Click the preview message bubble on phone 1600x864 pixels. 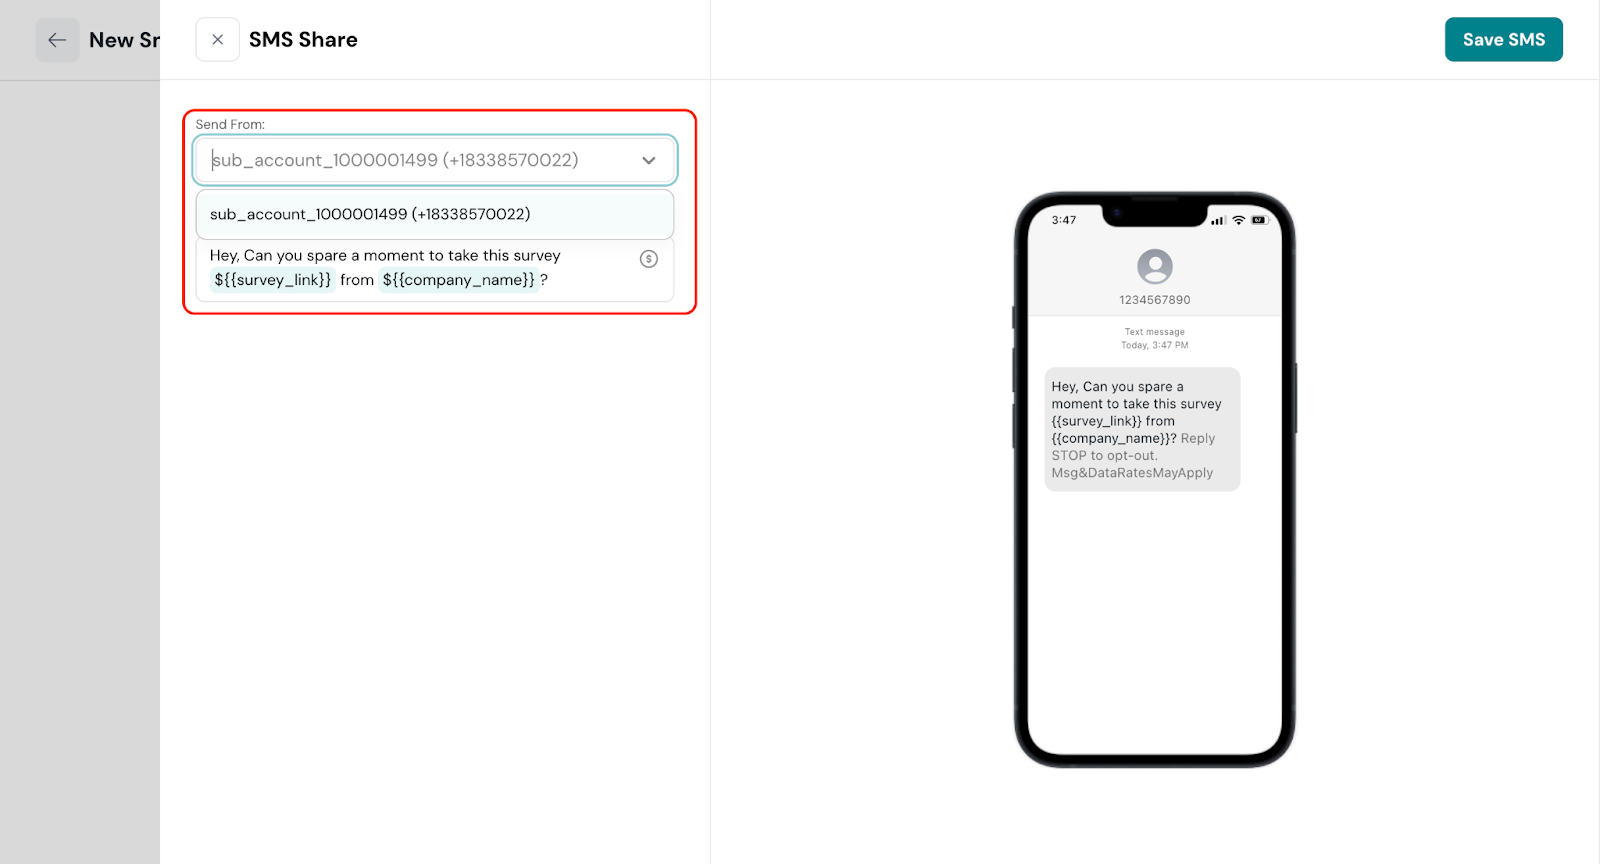coord(1142,429)
